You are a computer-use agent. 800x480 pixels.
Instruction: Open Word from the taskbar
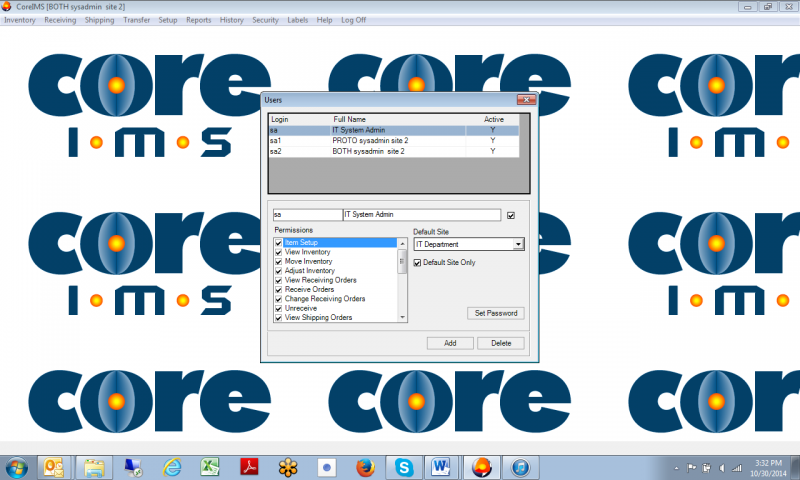click(x=441, y=467)
